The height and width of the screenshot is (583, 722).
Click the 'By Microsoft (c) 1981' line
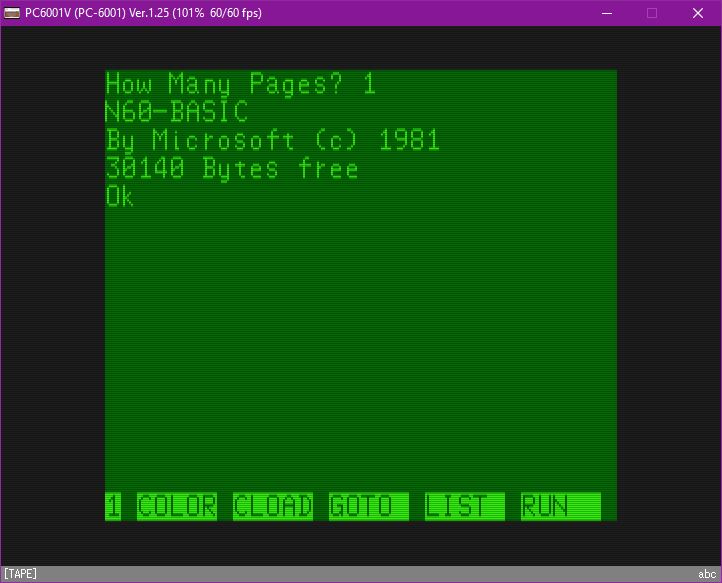(273, 140)
